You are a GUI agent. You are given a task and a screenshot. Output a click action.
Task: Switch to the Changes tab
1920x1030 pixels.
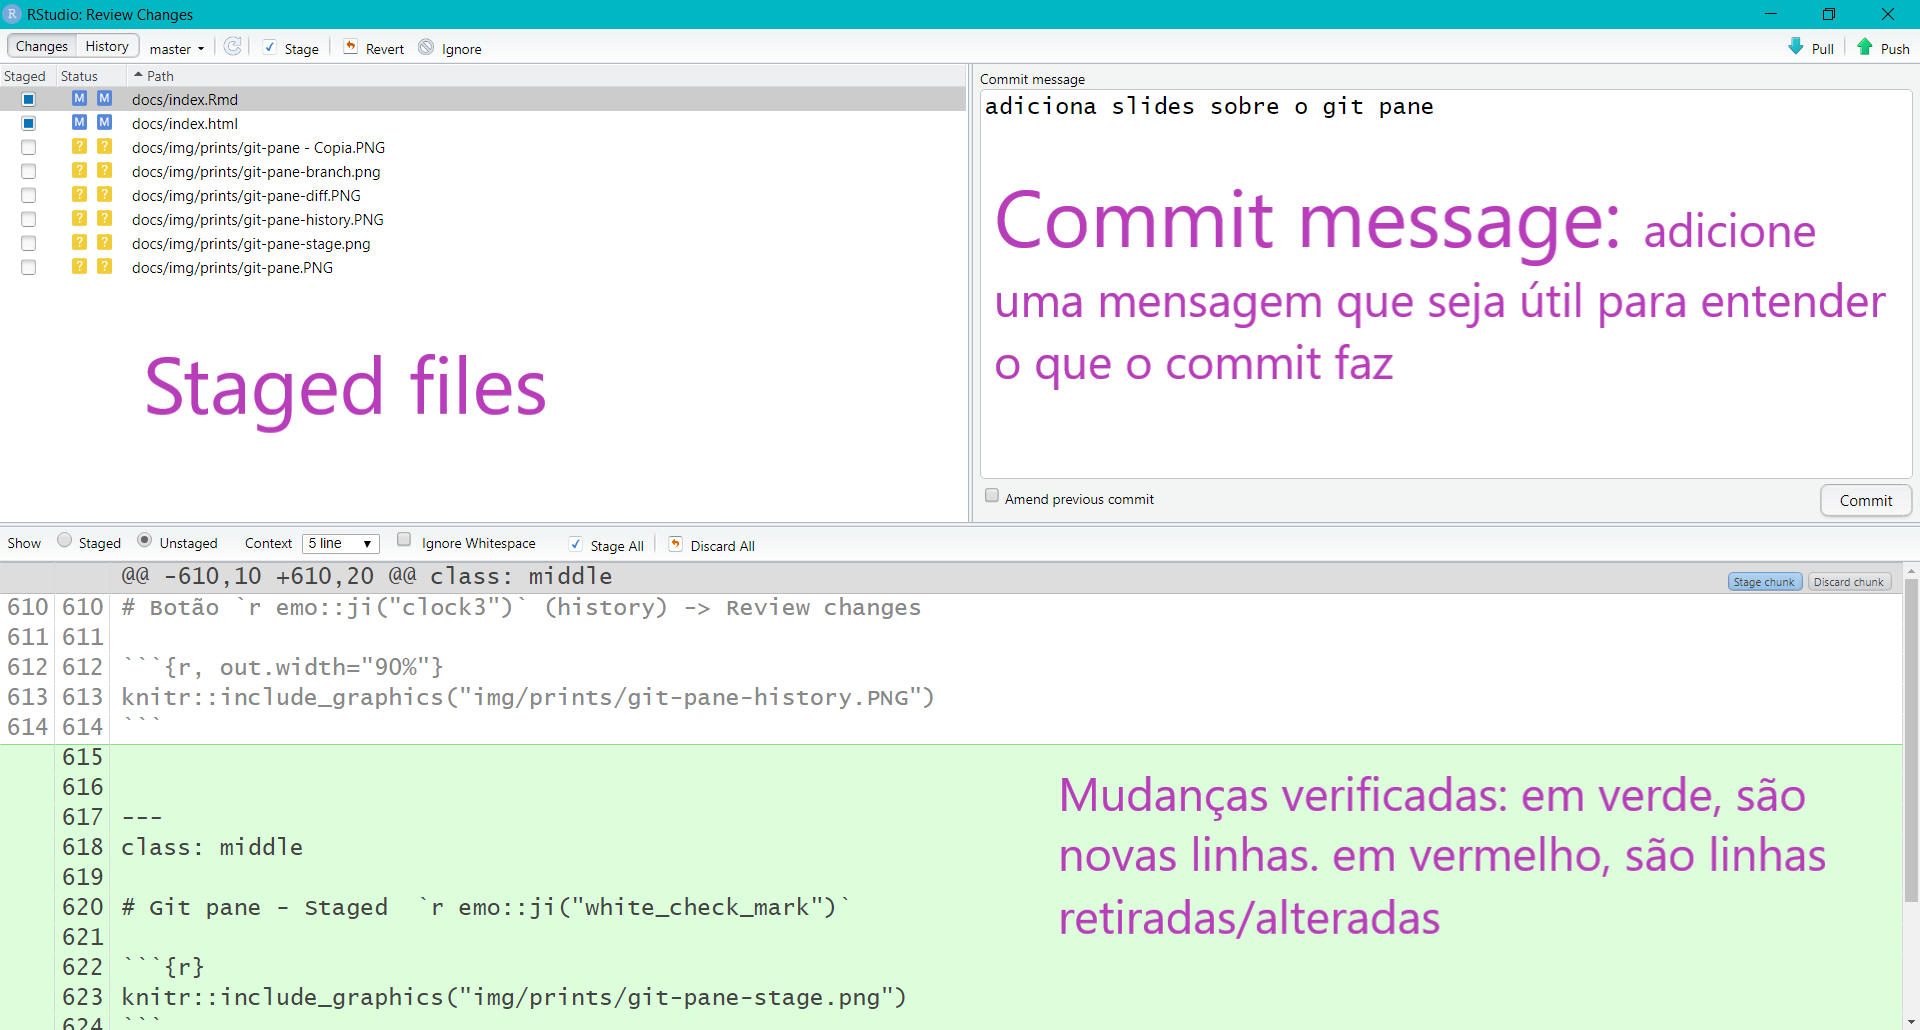click(42, 46)
